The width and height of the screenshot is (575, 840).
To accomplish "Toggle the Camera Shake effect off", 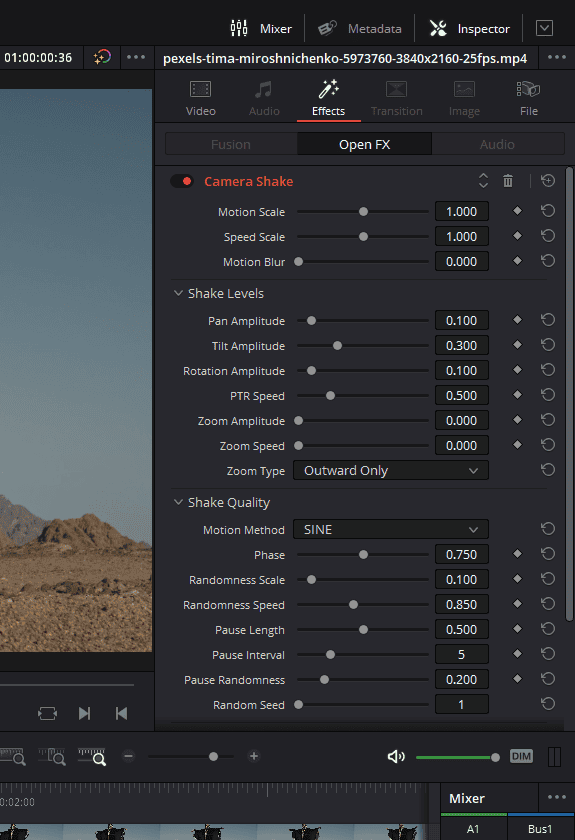I will [182, 181].
